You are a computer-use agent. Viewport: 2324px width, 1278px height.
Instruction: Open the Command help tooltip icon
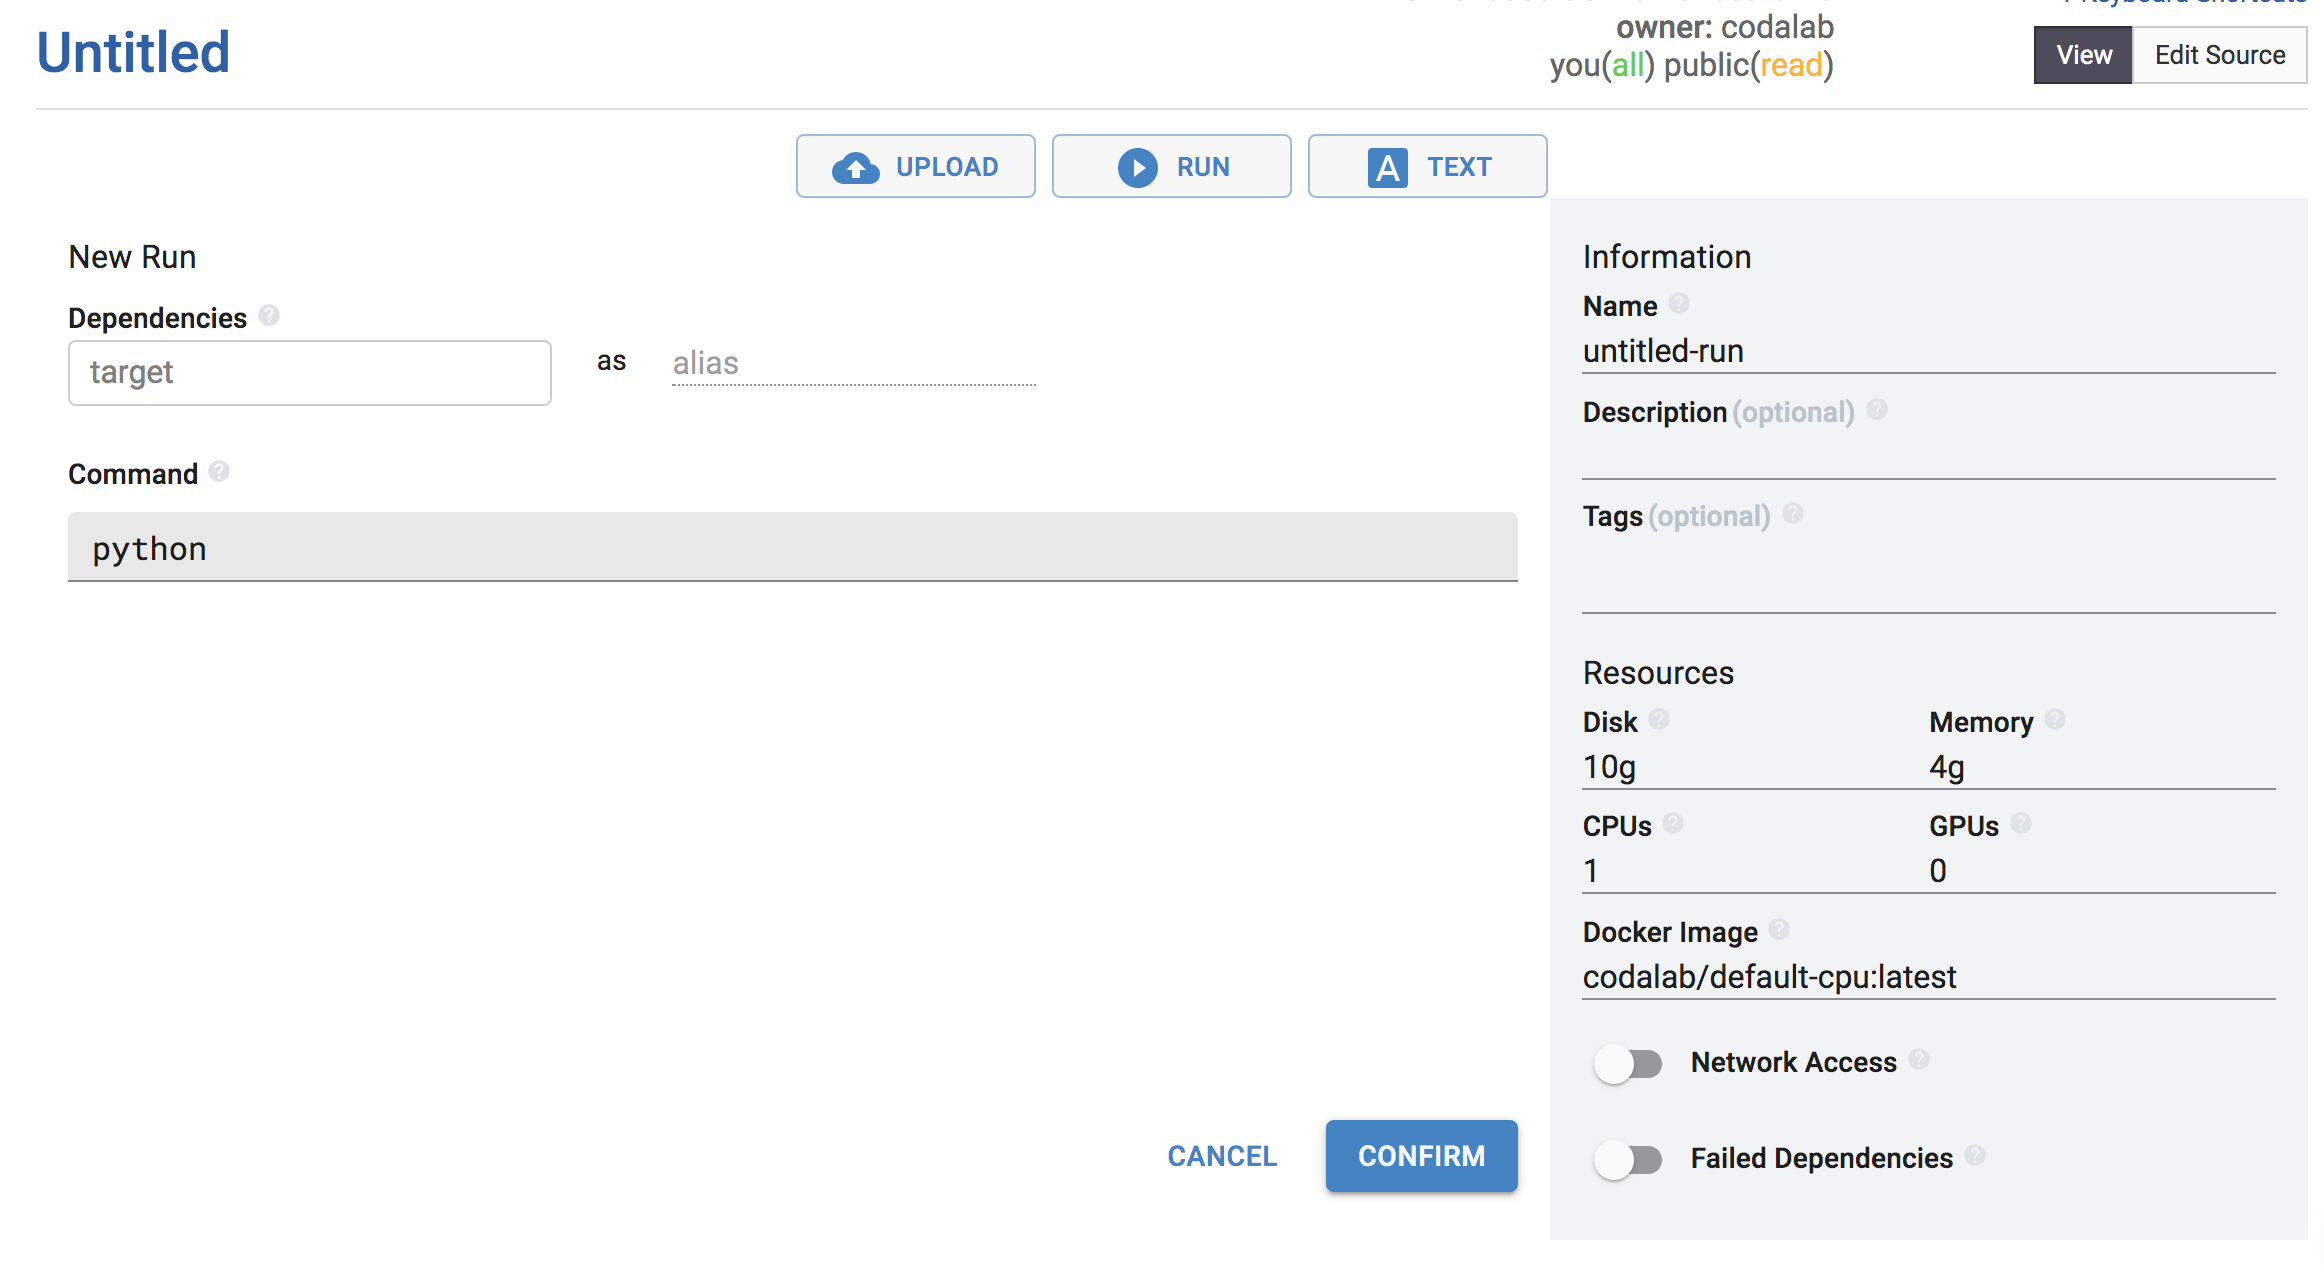(220, 471)
